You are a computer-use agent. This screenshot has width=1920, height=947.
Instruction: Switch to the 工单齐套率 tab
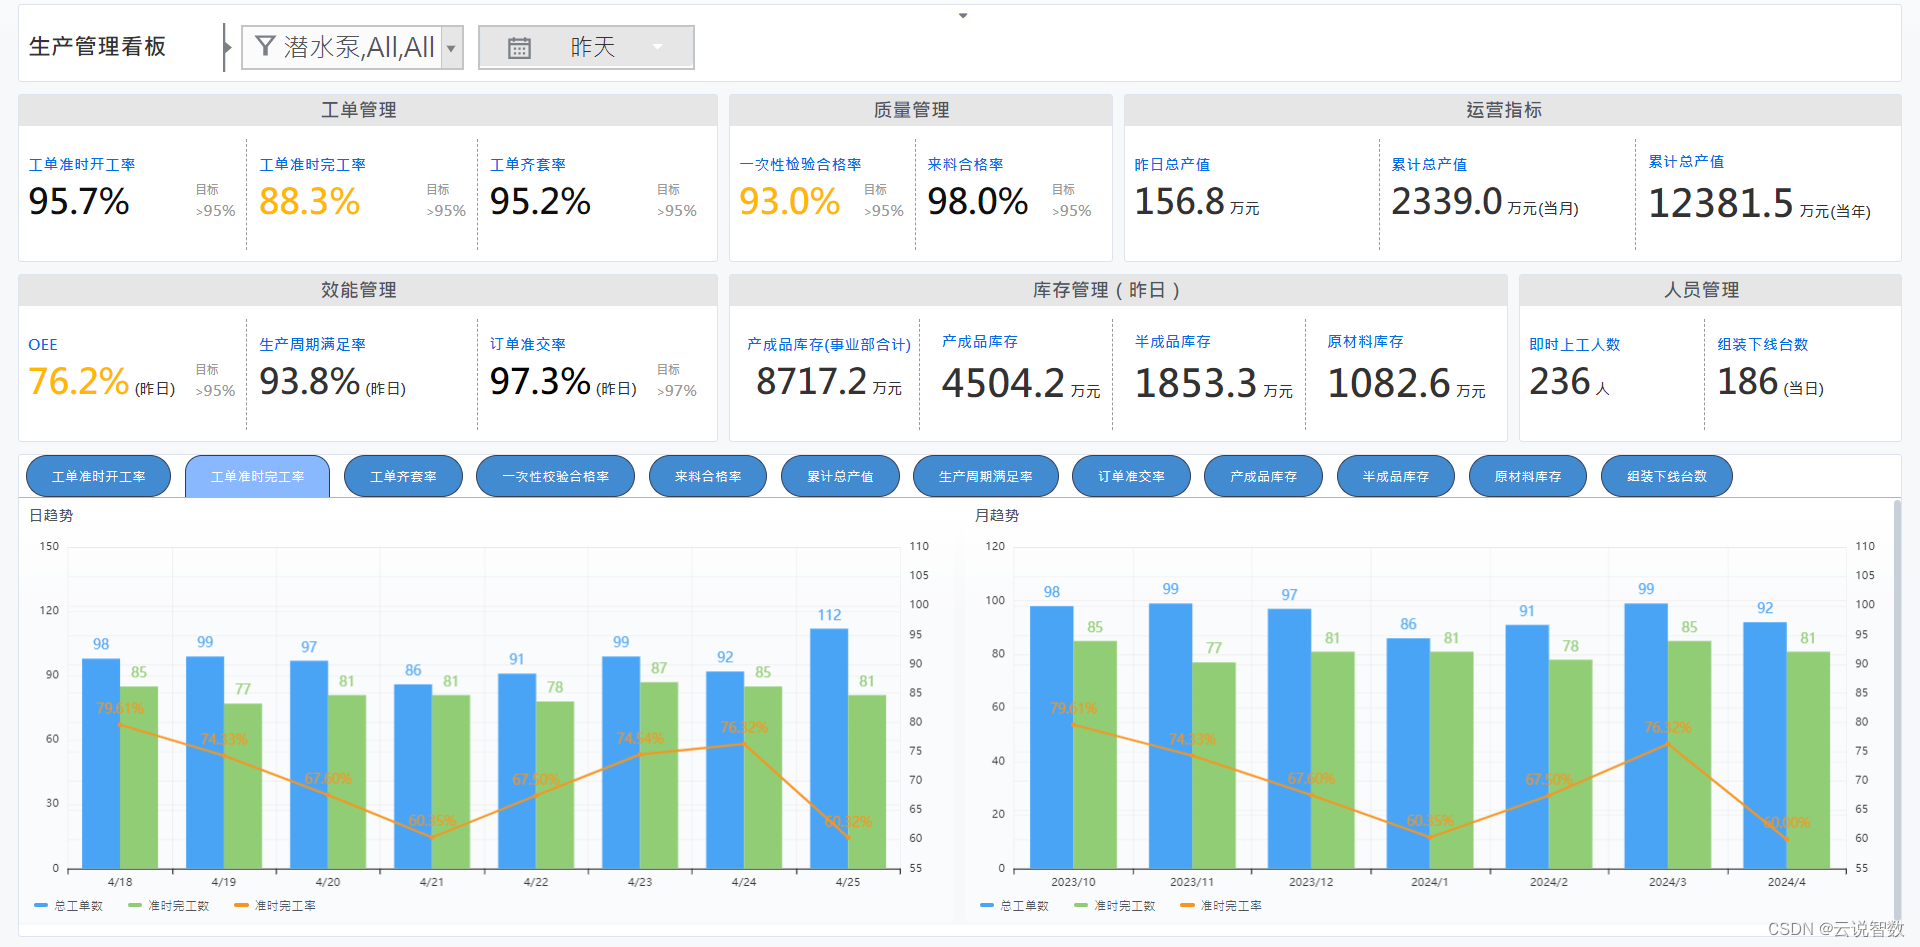pos(403,476)
